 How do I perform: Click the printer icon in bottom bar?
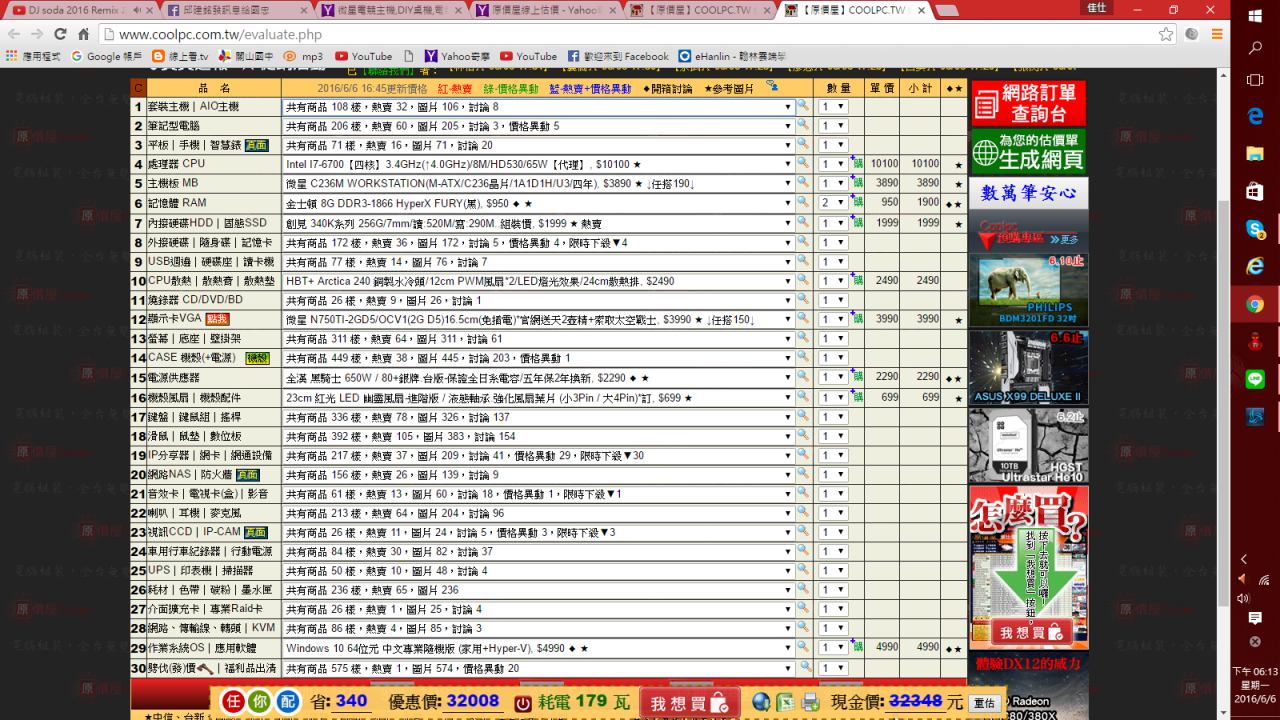tap(810, 702)
